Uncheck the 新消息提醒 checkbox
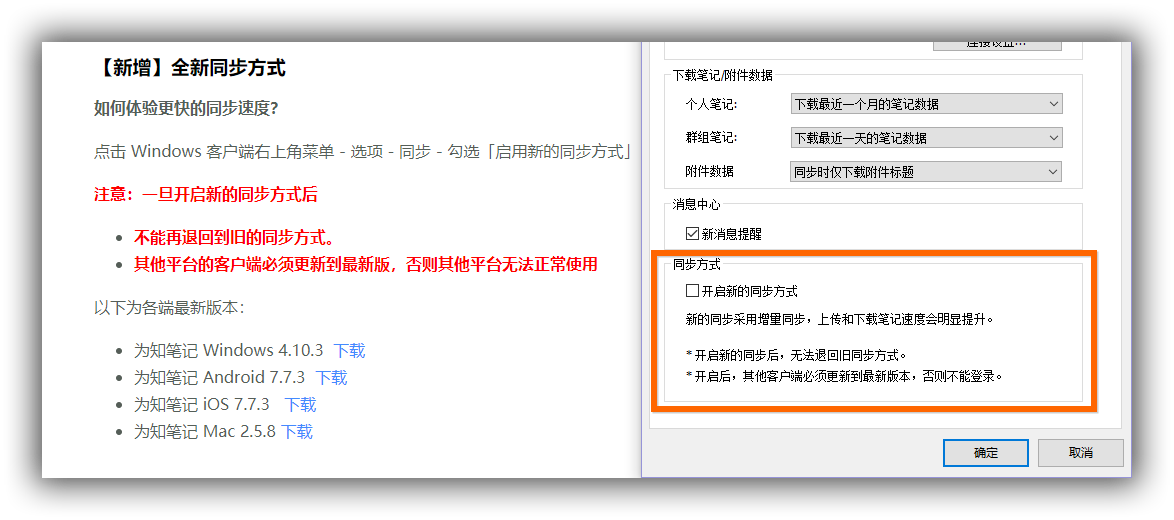Image resolution: width=1174 pixels, height=520 pixels. click(692, 234)
